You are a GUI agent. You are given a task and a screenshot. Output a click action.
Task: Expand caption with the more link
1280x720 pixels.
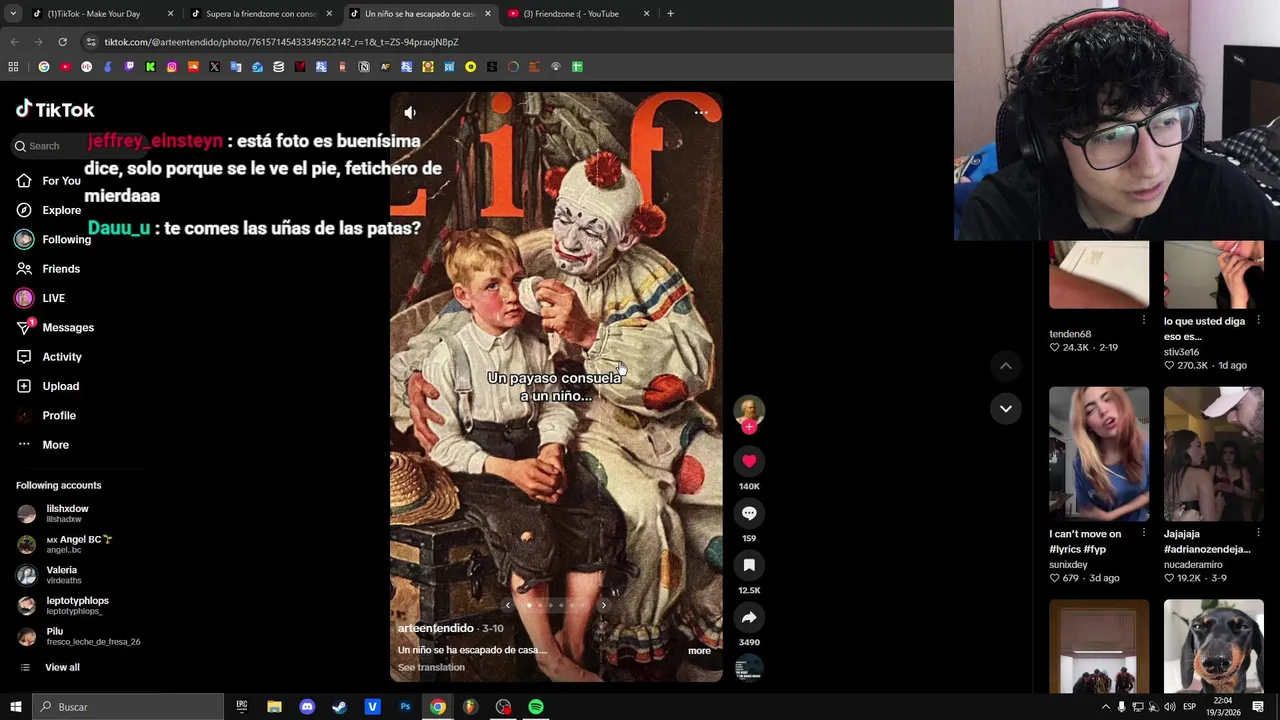699,651
